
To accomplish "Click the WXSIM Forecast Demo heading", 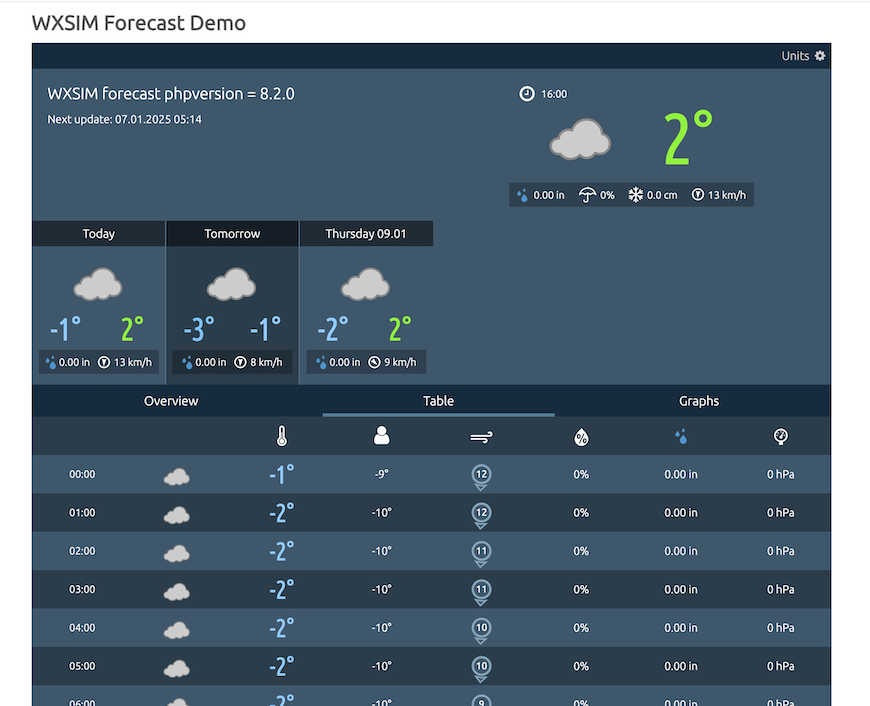I will (139, 23).
